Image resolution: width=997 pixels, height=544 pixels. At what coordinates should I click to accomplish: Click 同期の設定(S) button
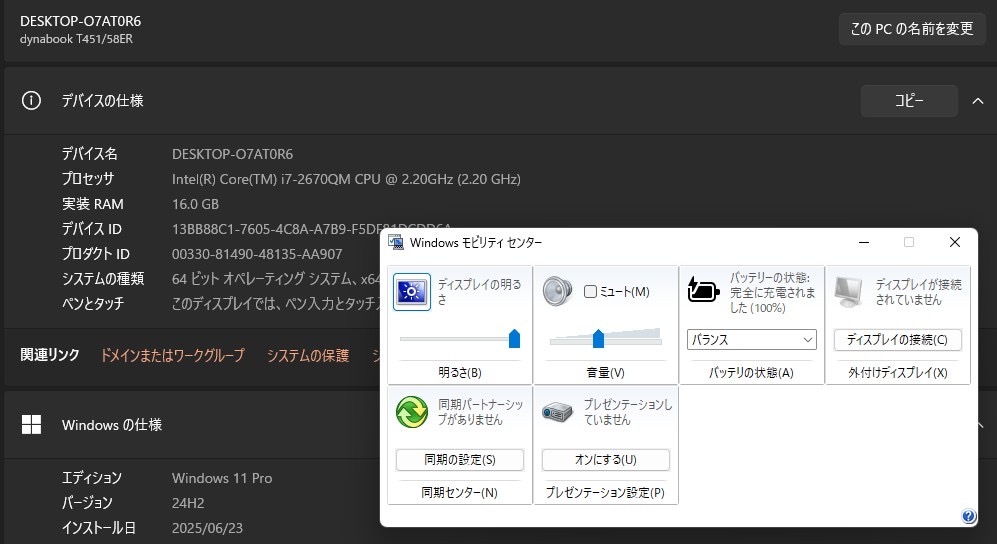coord(460,459)
